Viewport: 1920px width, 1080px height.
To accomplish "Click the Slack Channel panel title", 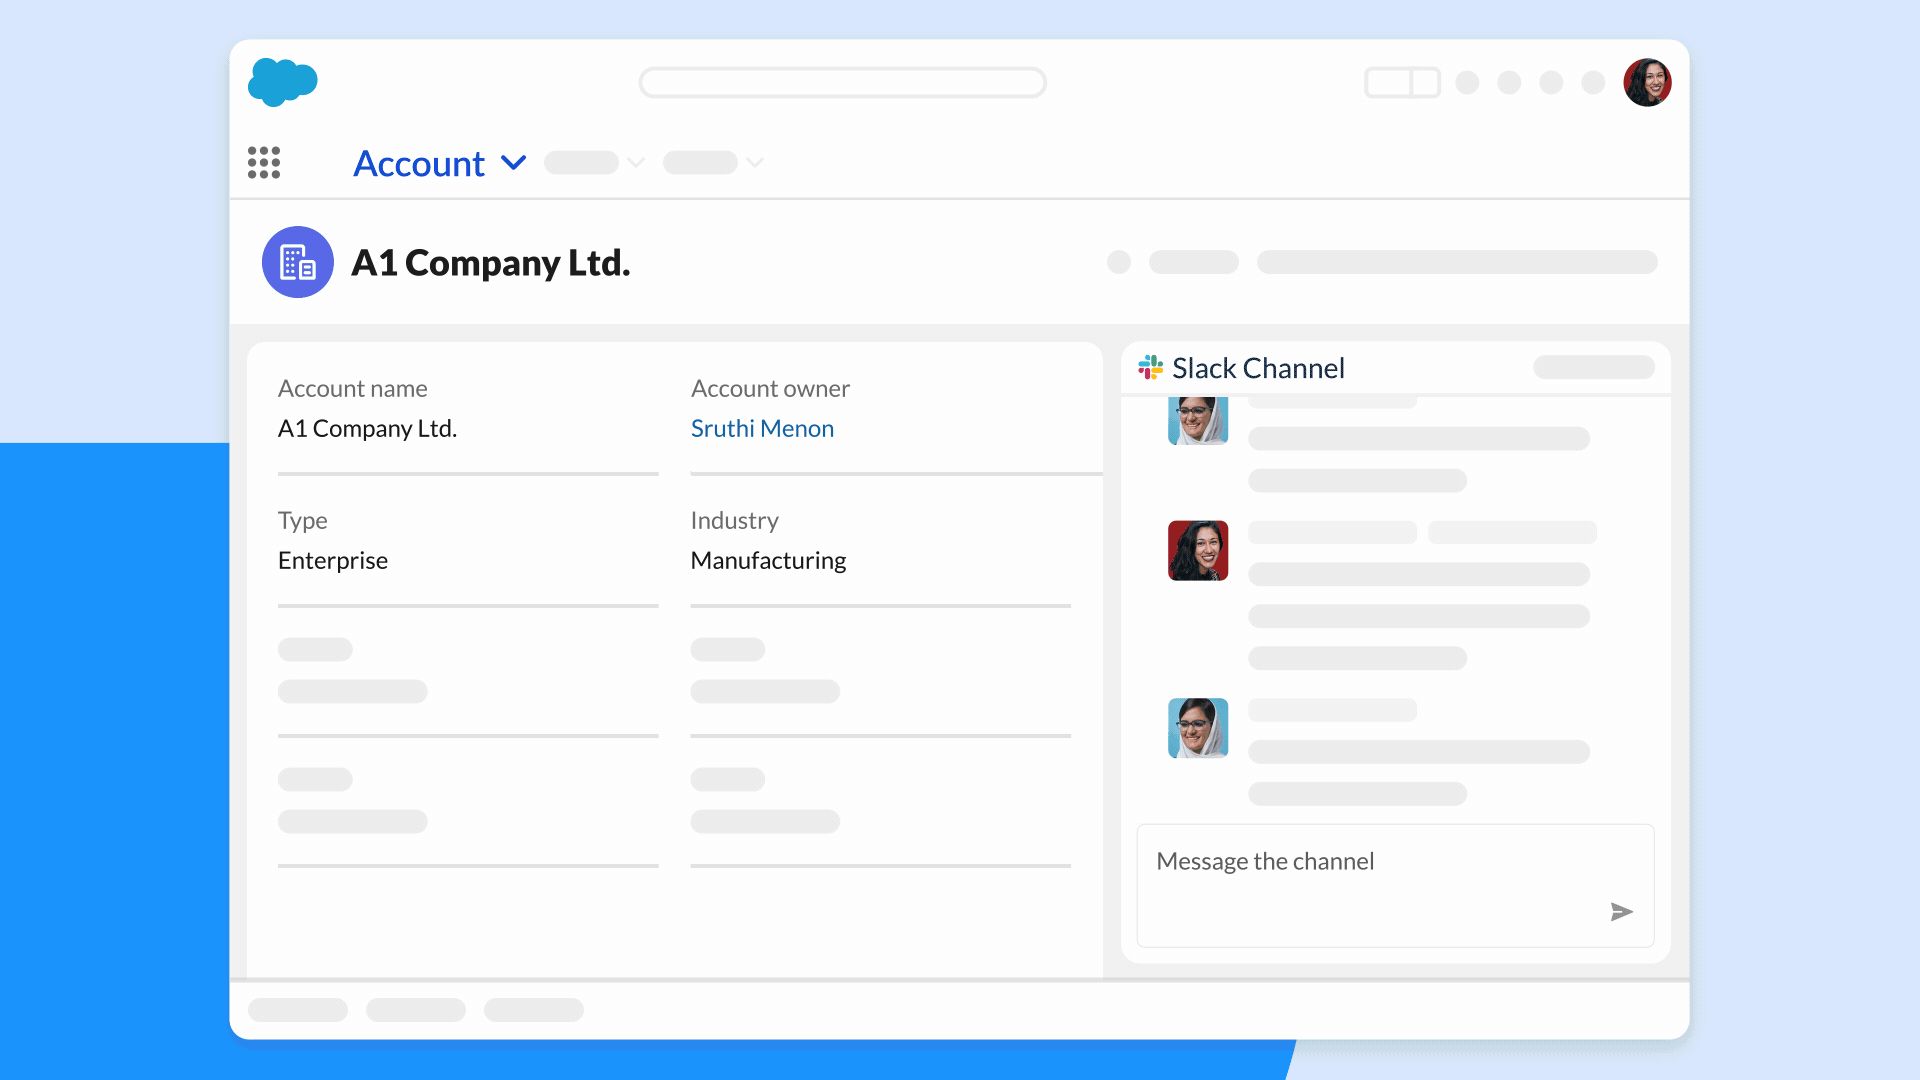I will pos(1258,368).
